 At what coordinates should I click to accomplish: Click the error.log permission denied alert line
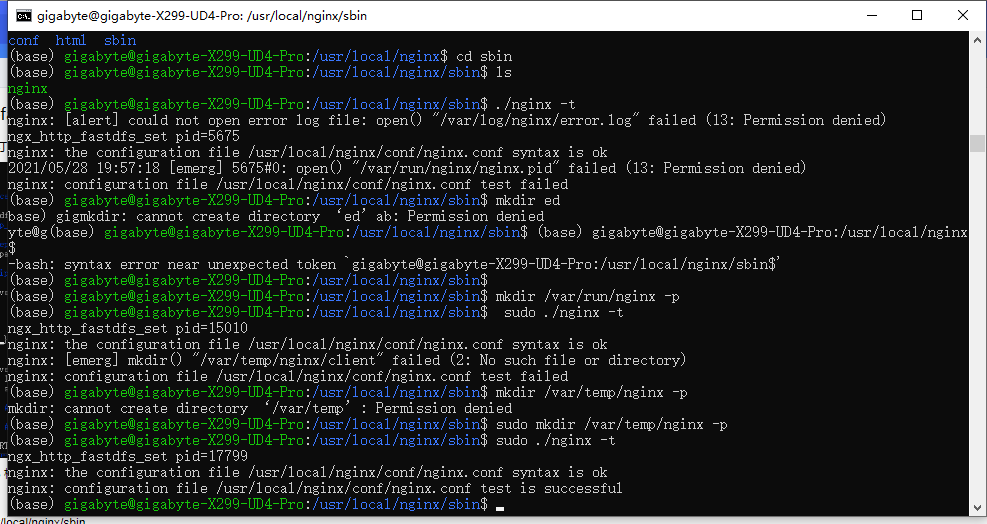pyautogui.click(x=446, y=120)
